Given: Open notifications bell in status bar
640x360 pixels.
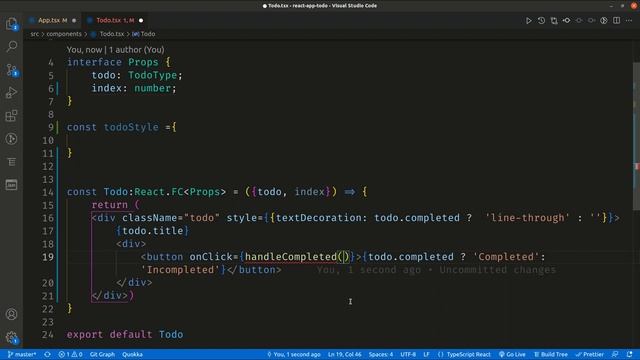Looking at the screenshot, I should coord(629,354).
